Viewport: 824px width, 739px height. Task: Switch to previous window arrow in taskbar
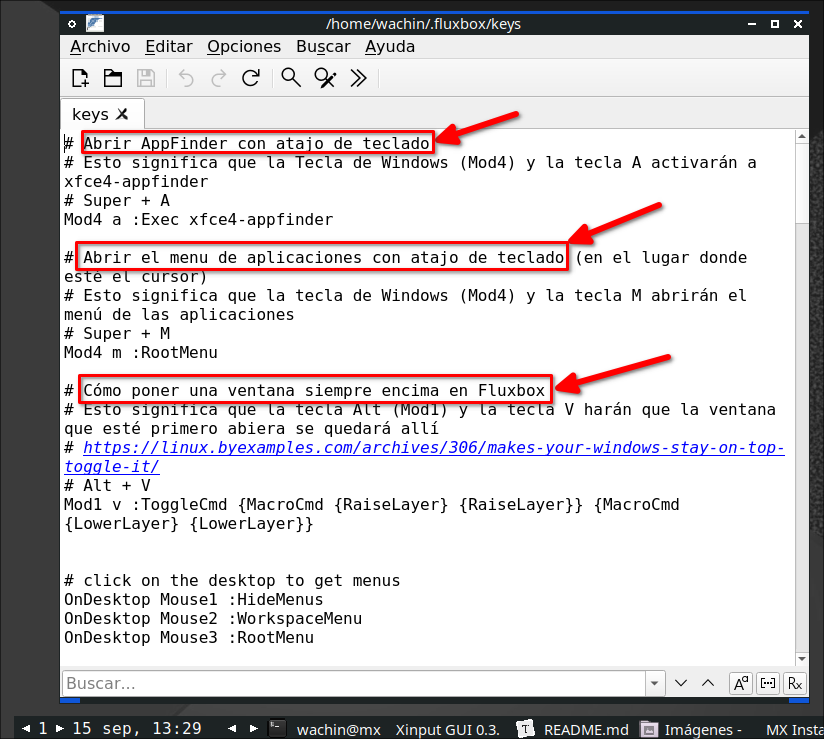click(232, 728)
